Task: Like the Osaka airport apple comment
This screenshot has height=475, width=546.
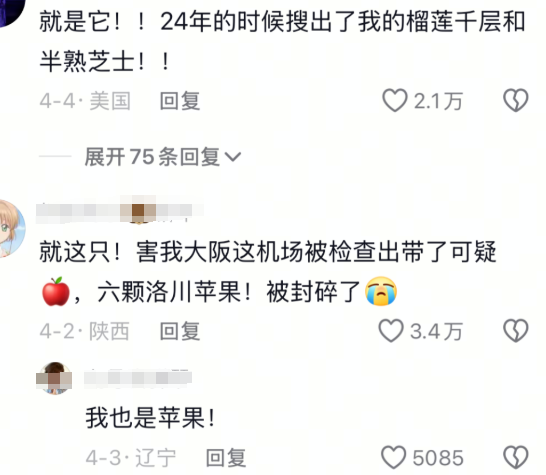Action: click(x=391, y=330)
